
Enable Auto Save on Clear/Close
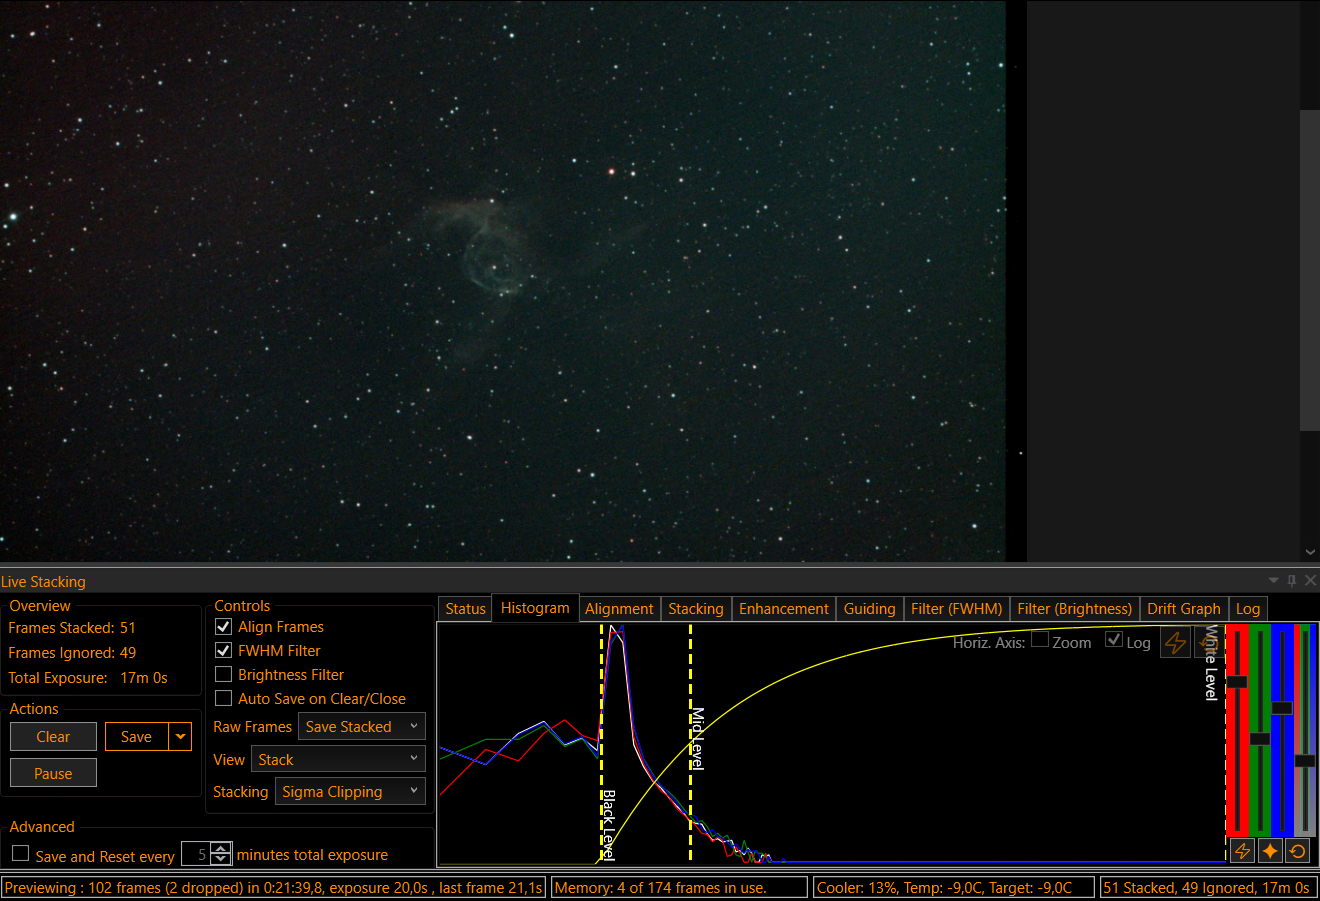coord(224,699)
